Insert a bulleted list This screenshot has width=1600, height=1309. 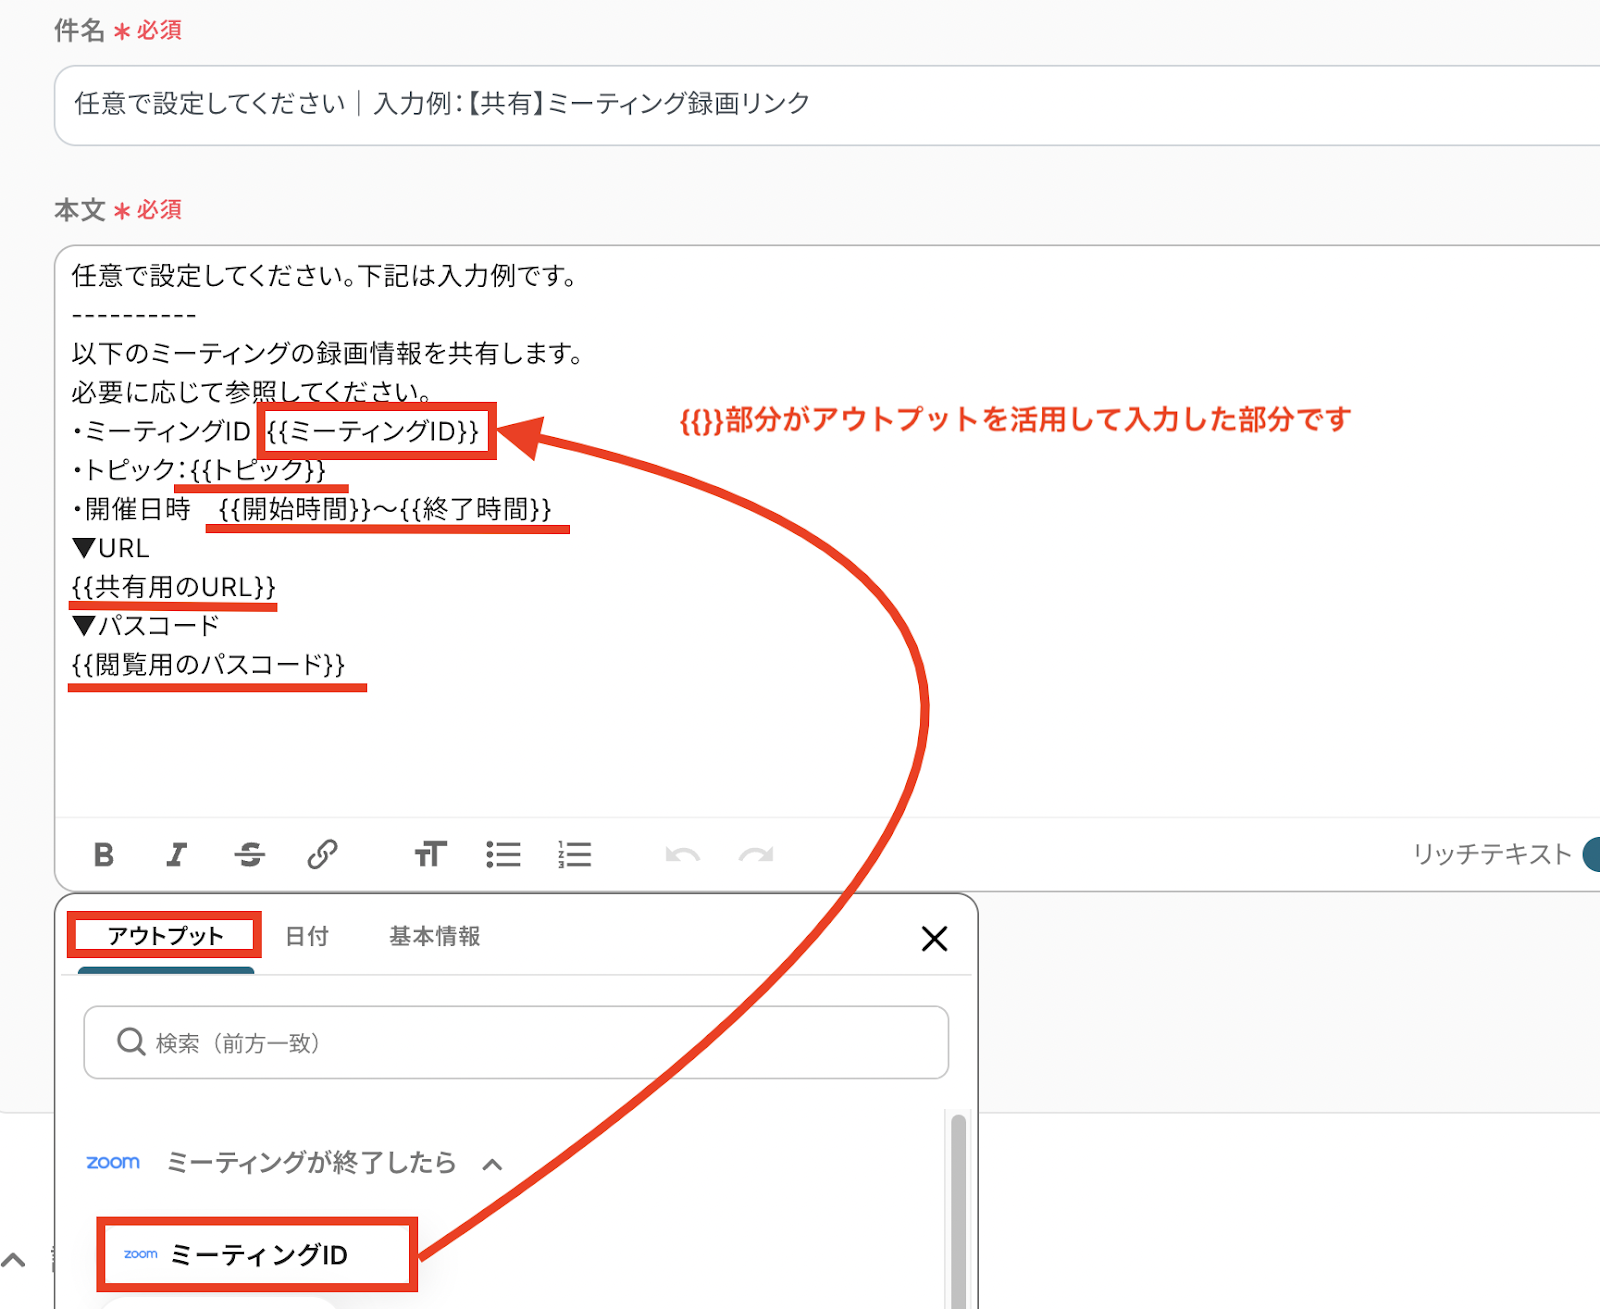[x=503, y=855]
